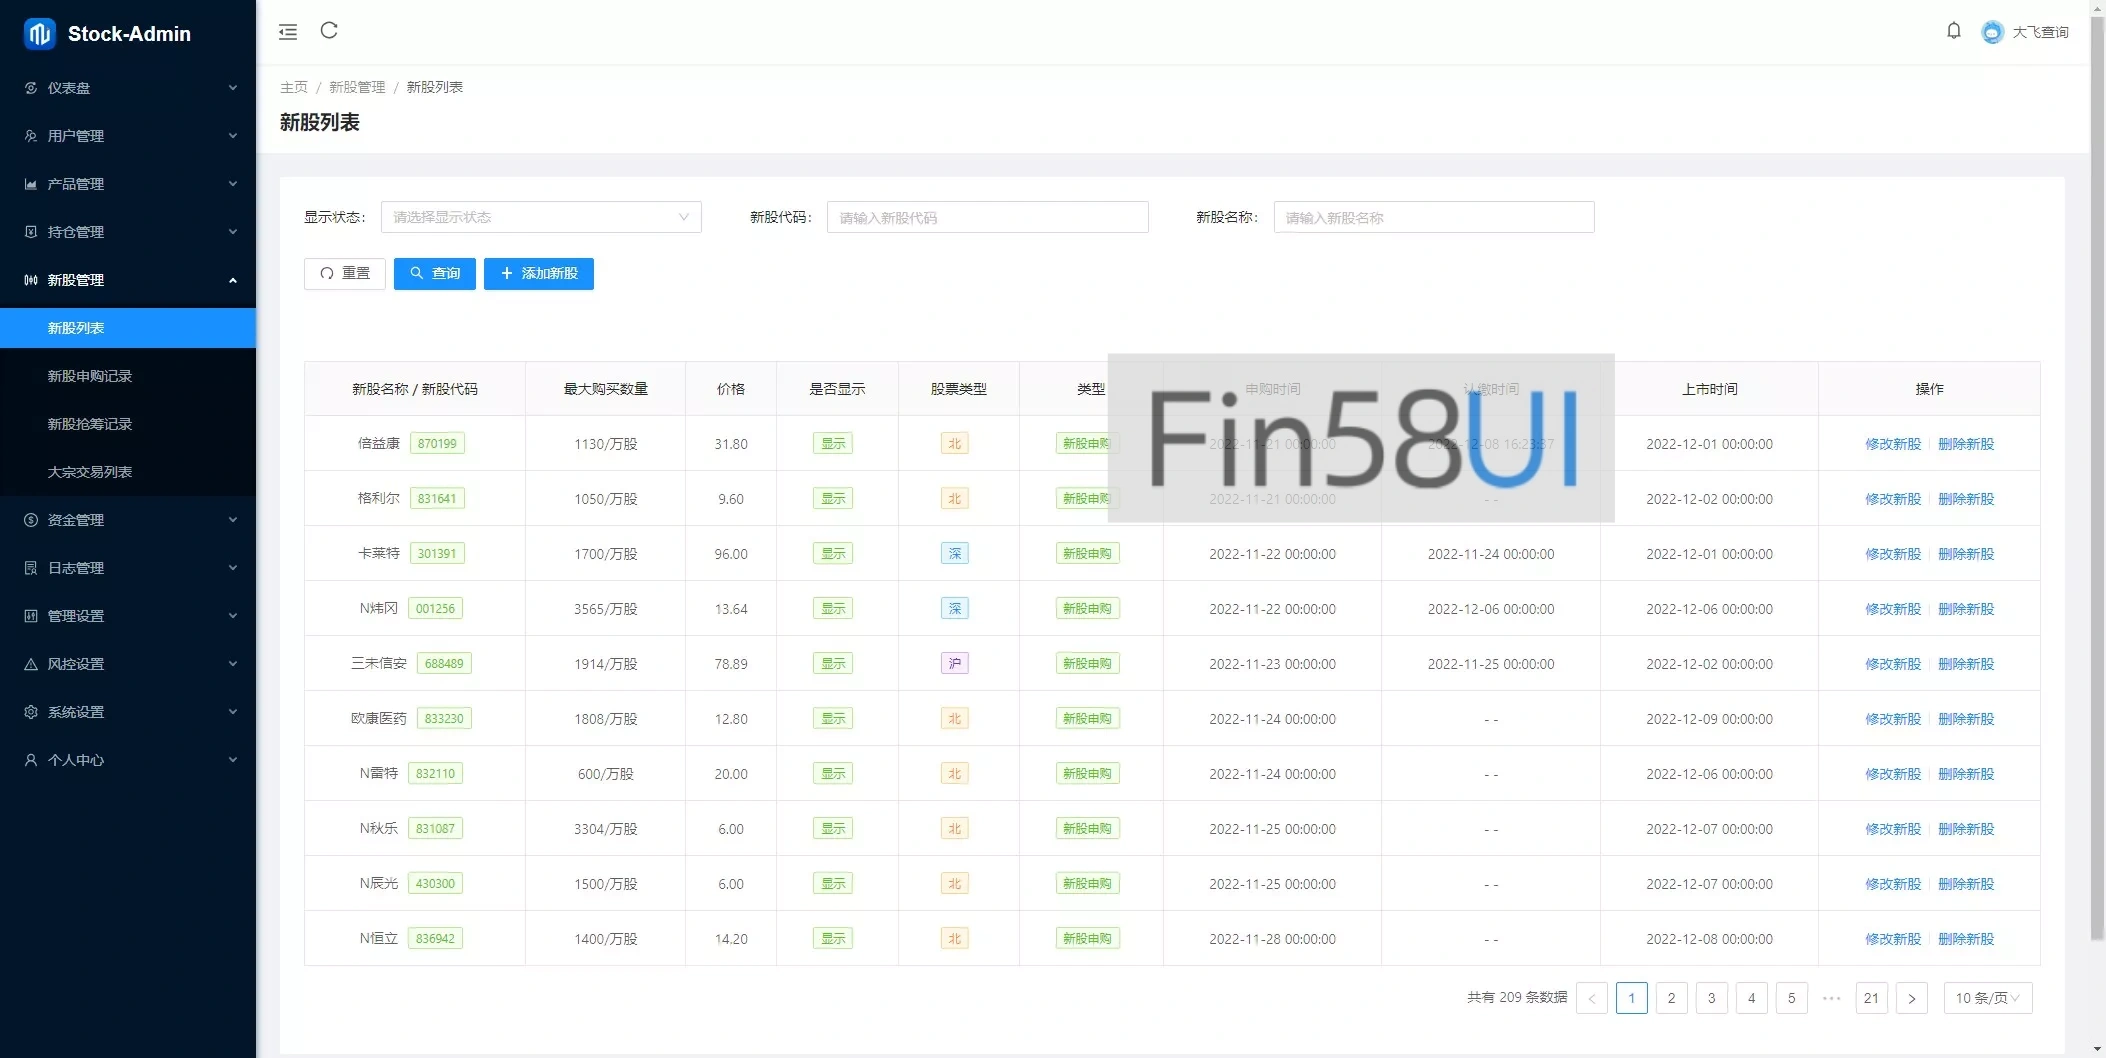The image size is (2106, 1058).
Task: Click the 风控设置 warning triangle icon
Action: (31, 664)
